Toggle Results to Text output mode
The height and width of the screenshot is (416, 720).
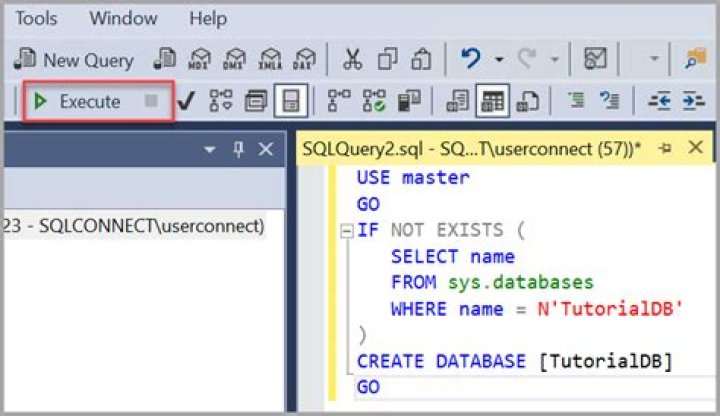457,101
